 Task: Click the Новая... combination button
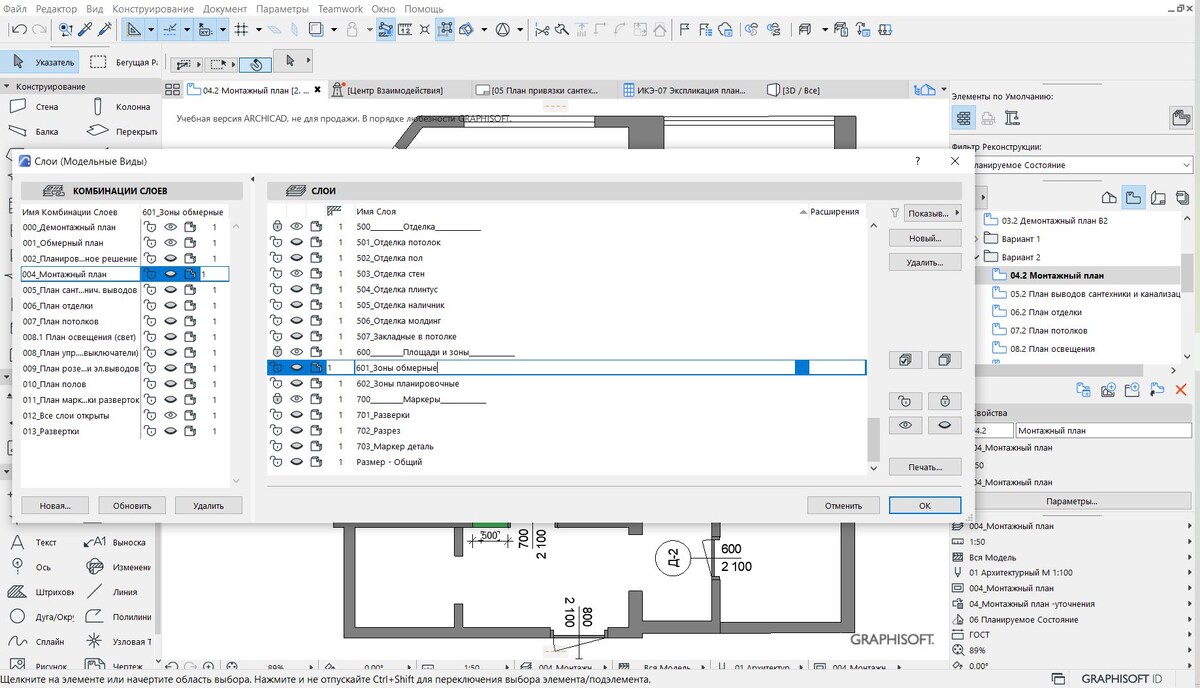55,506
